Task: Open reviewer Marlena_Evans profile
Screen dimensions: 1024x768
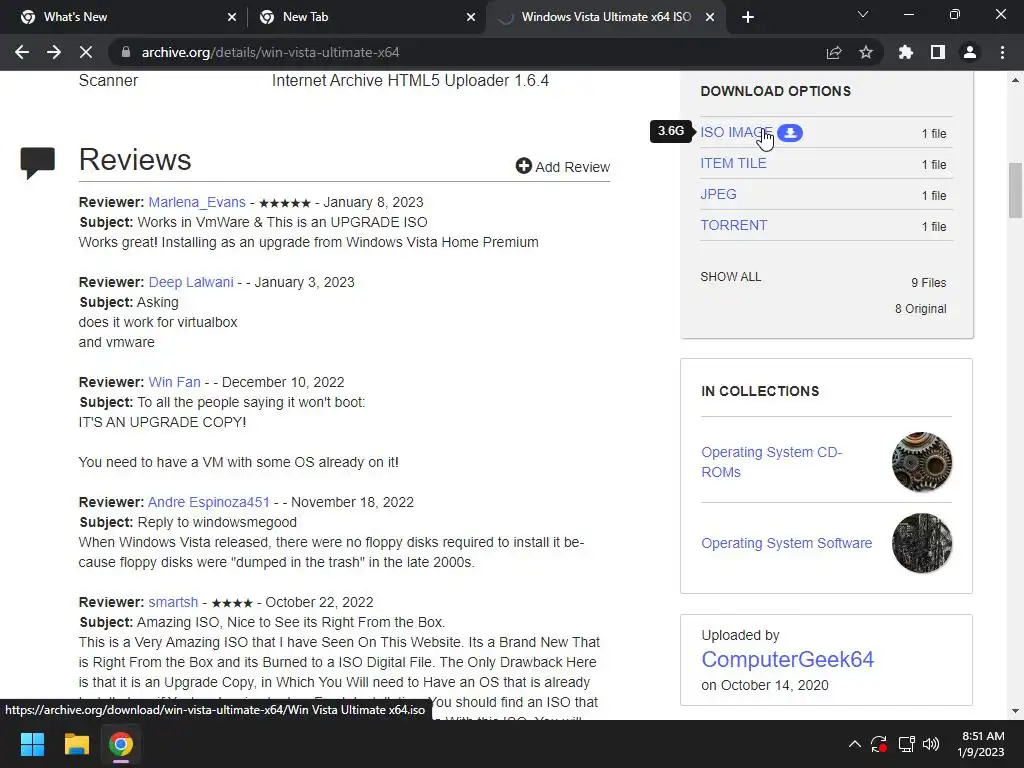Action: coord(197,202)
